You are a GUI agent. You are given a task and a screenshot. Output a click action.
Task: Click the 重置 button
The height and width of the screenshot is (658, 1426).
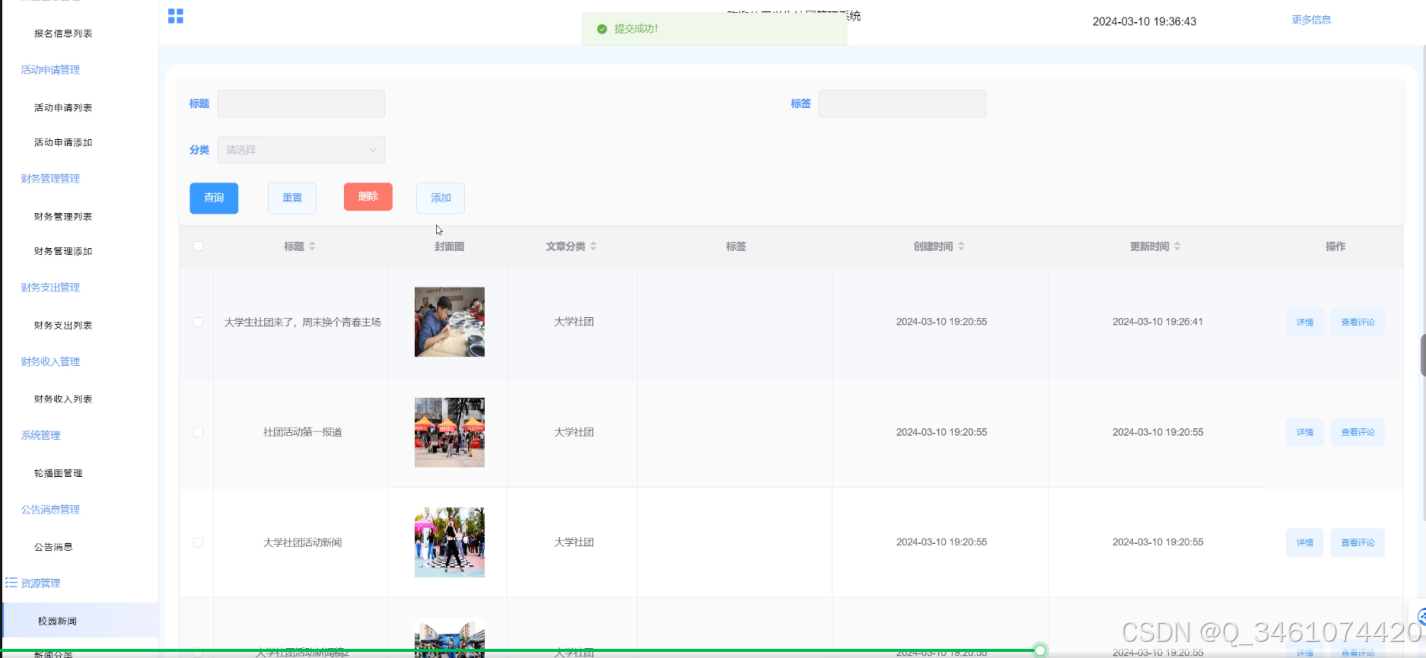pos(292,198)
